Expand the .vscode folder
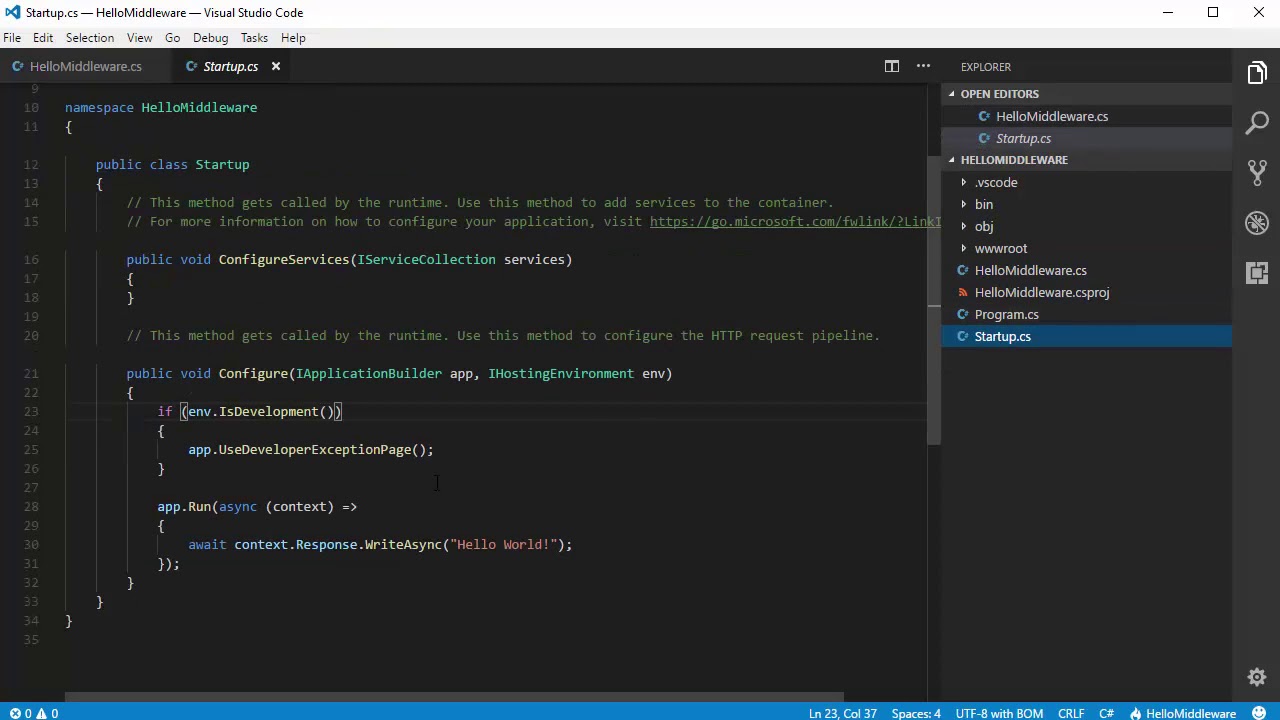The height and width of the screenshot is (720, 1280). (995, 182)
